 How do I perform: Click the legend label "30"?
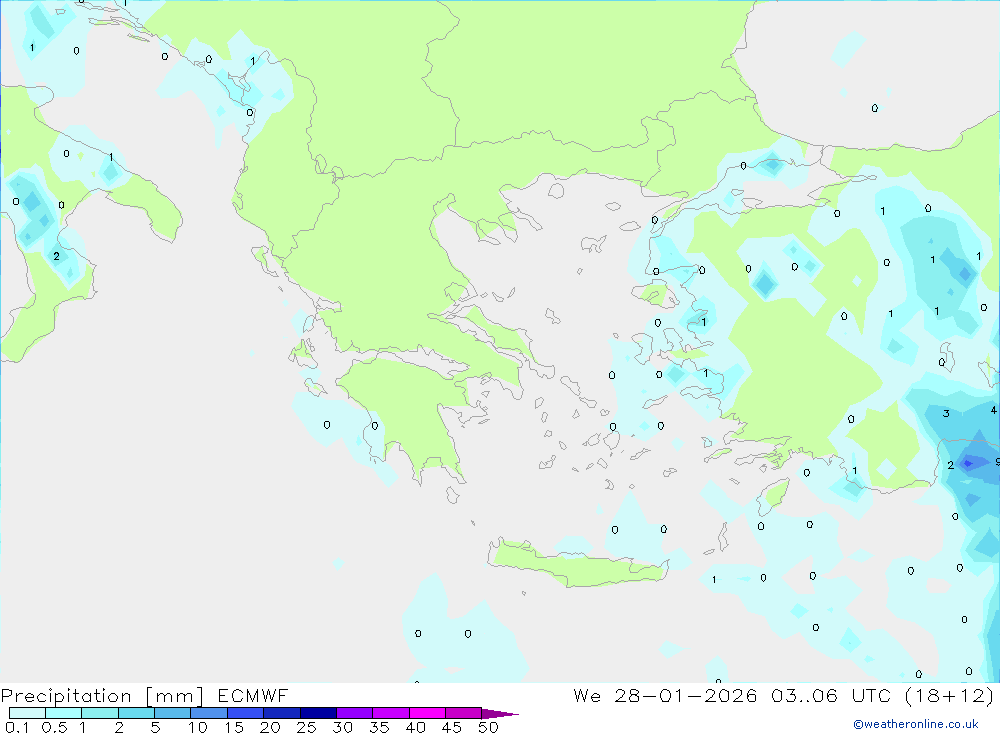343,727
